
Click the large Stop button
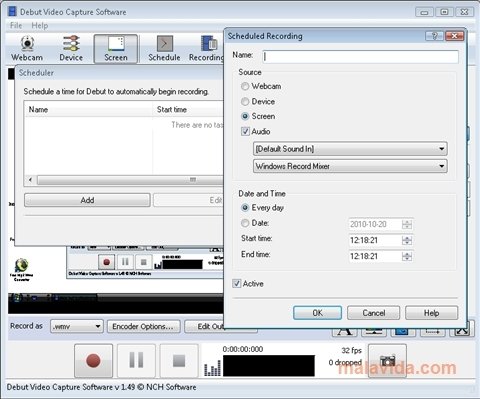coord(179,361)
